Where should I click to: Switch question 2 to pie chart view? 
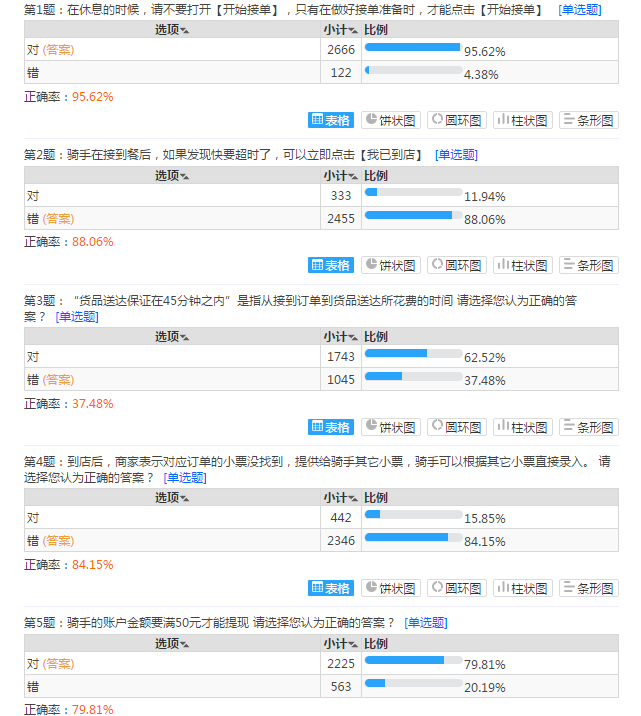coord(390,265)
